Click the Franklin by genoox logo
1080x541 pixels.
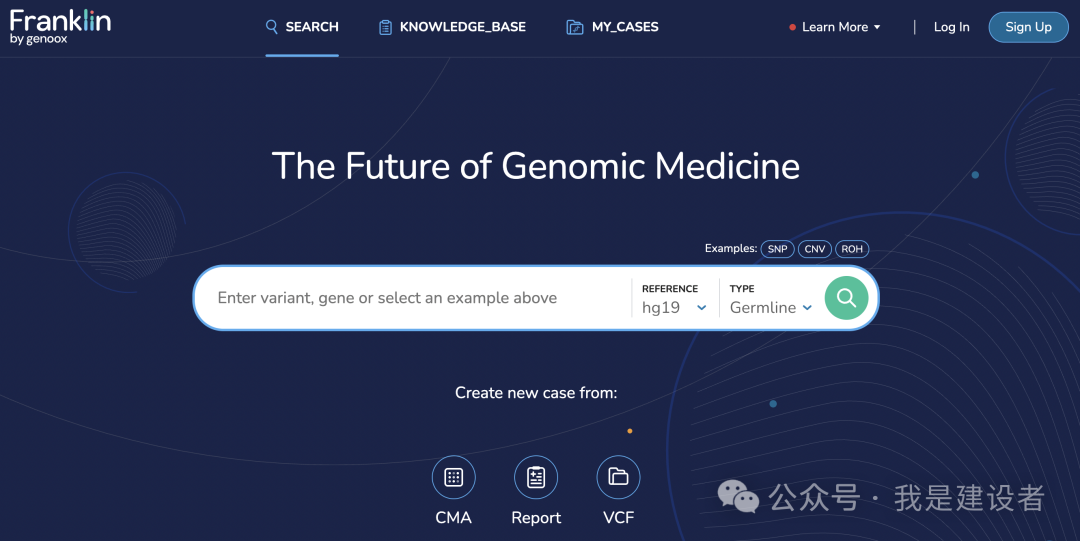(60, 27)
